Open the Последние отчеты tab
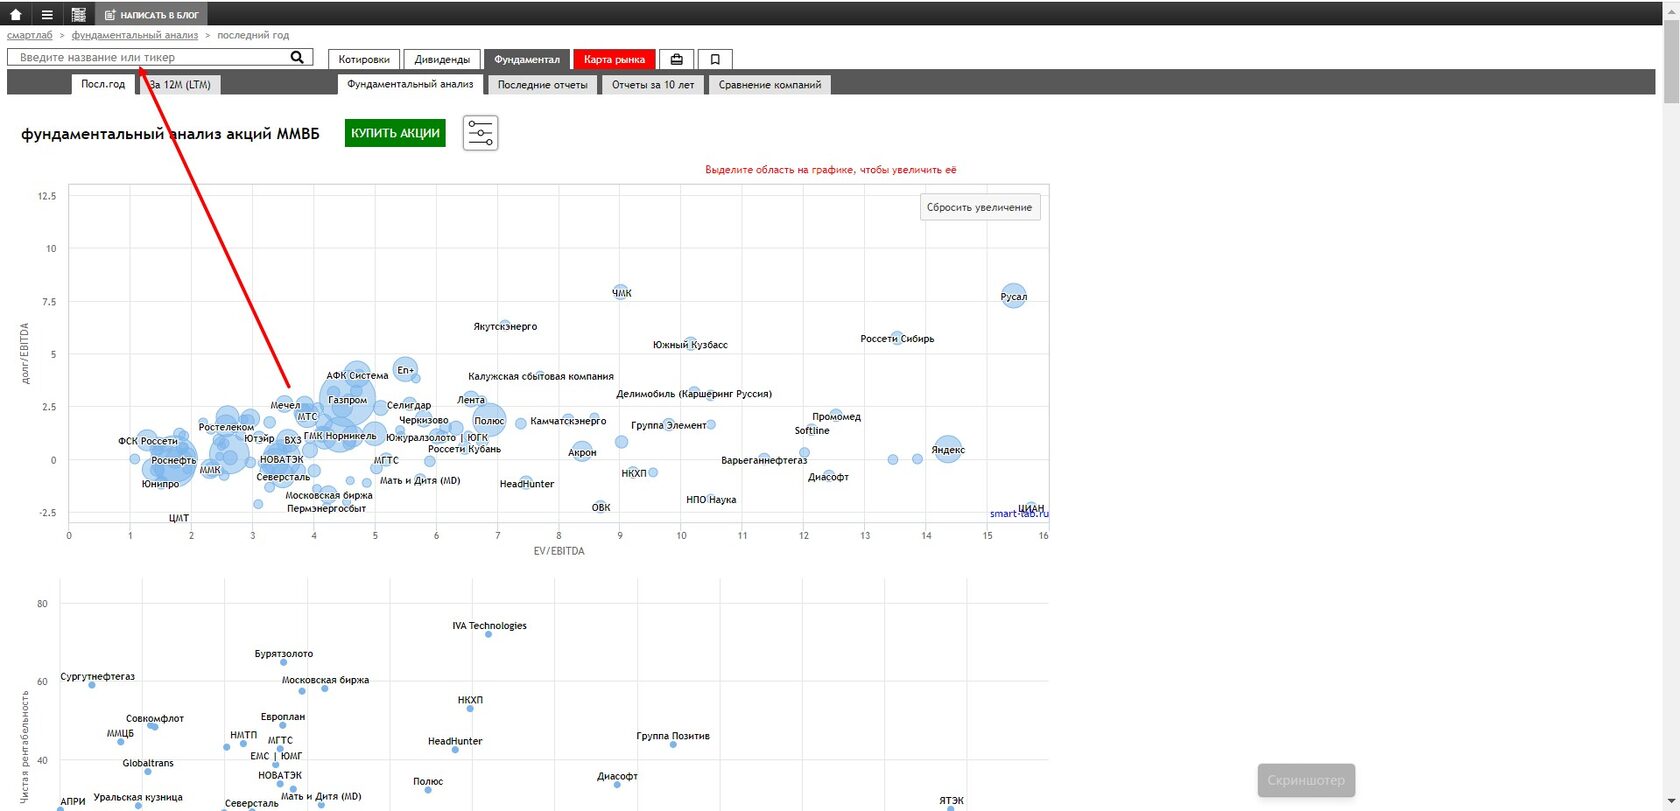The width and height of the screenshot is (1680, 811). (x=543, y=85)
